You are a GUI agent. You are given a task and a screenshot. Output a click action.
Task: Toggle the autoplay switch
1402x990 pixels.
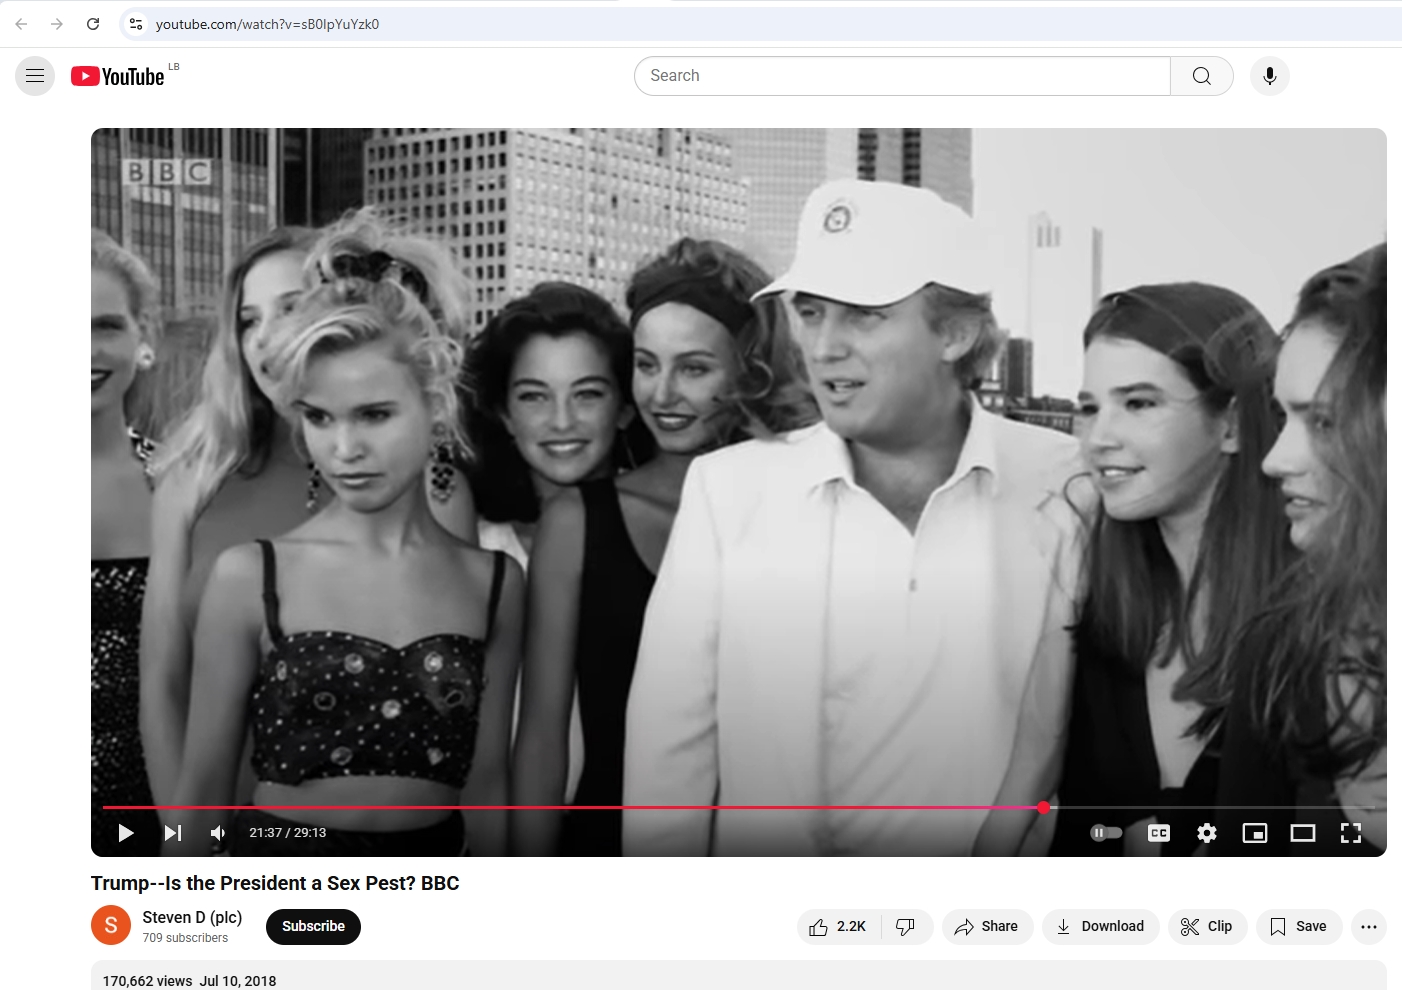[x=1106, y=833]
